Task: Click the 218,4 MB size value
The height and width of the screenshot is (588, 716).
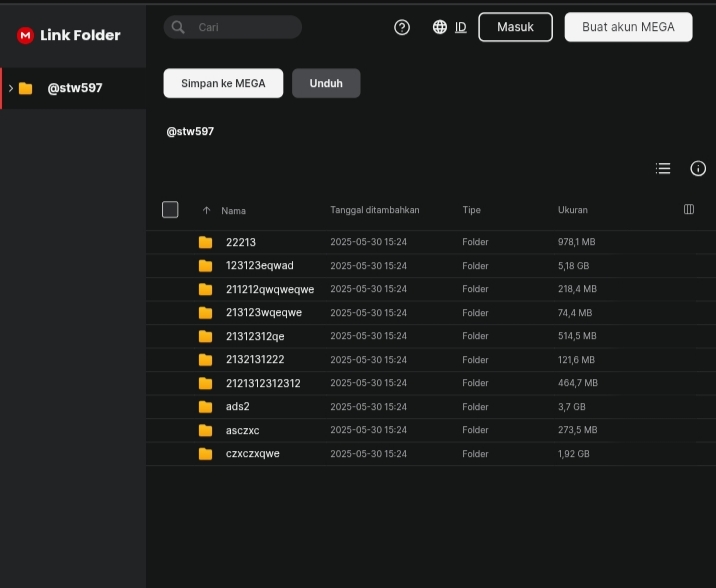Action: (x=577, y=289)
